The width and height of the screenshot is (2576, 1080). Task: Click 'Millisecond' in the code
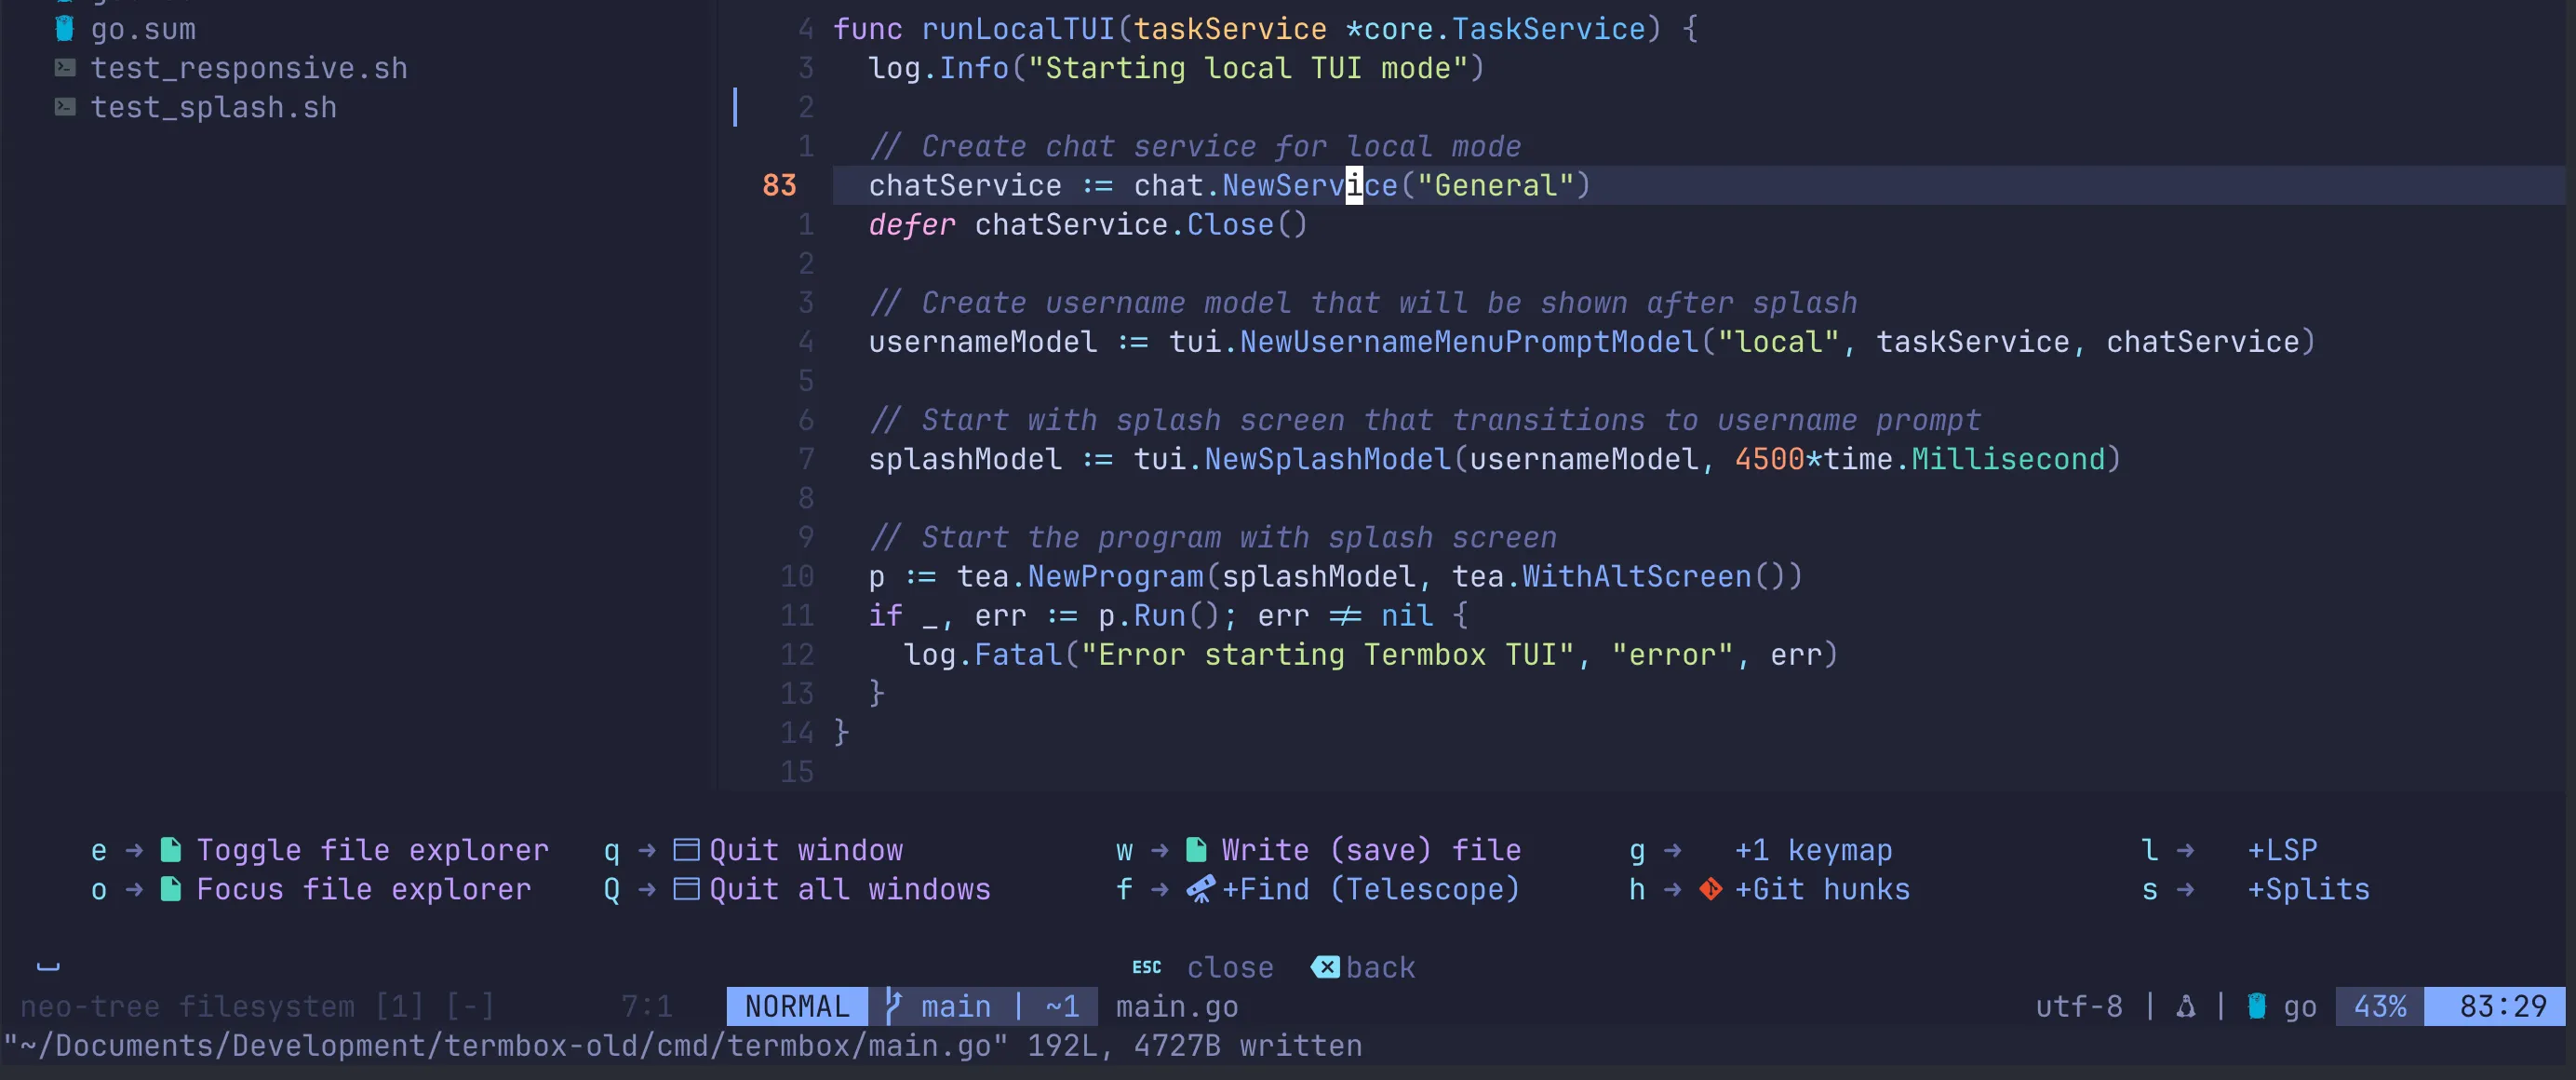tap(2008, 459)
